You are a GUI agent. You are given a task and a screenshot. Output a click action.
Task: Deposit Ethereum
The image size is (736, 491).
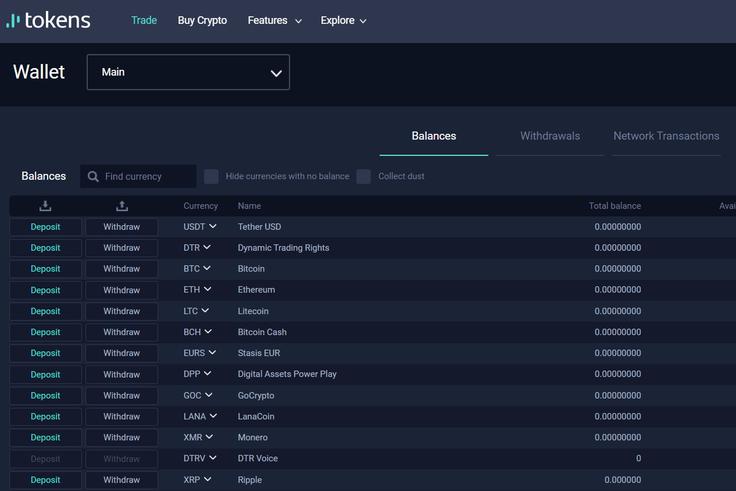[x=46, y=290]
